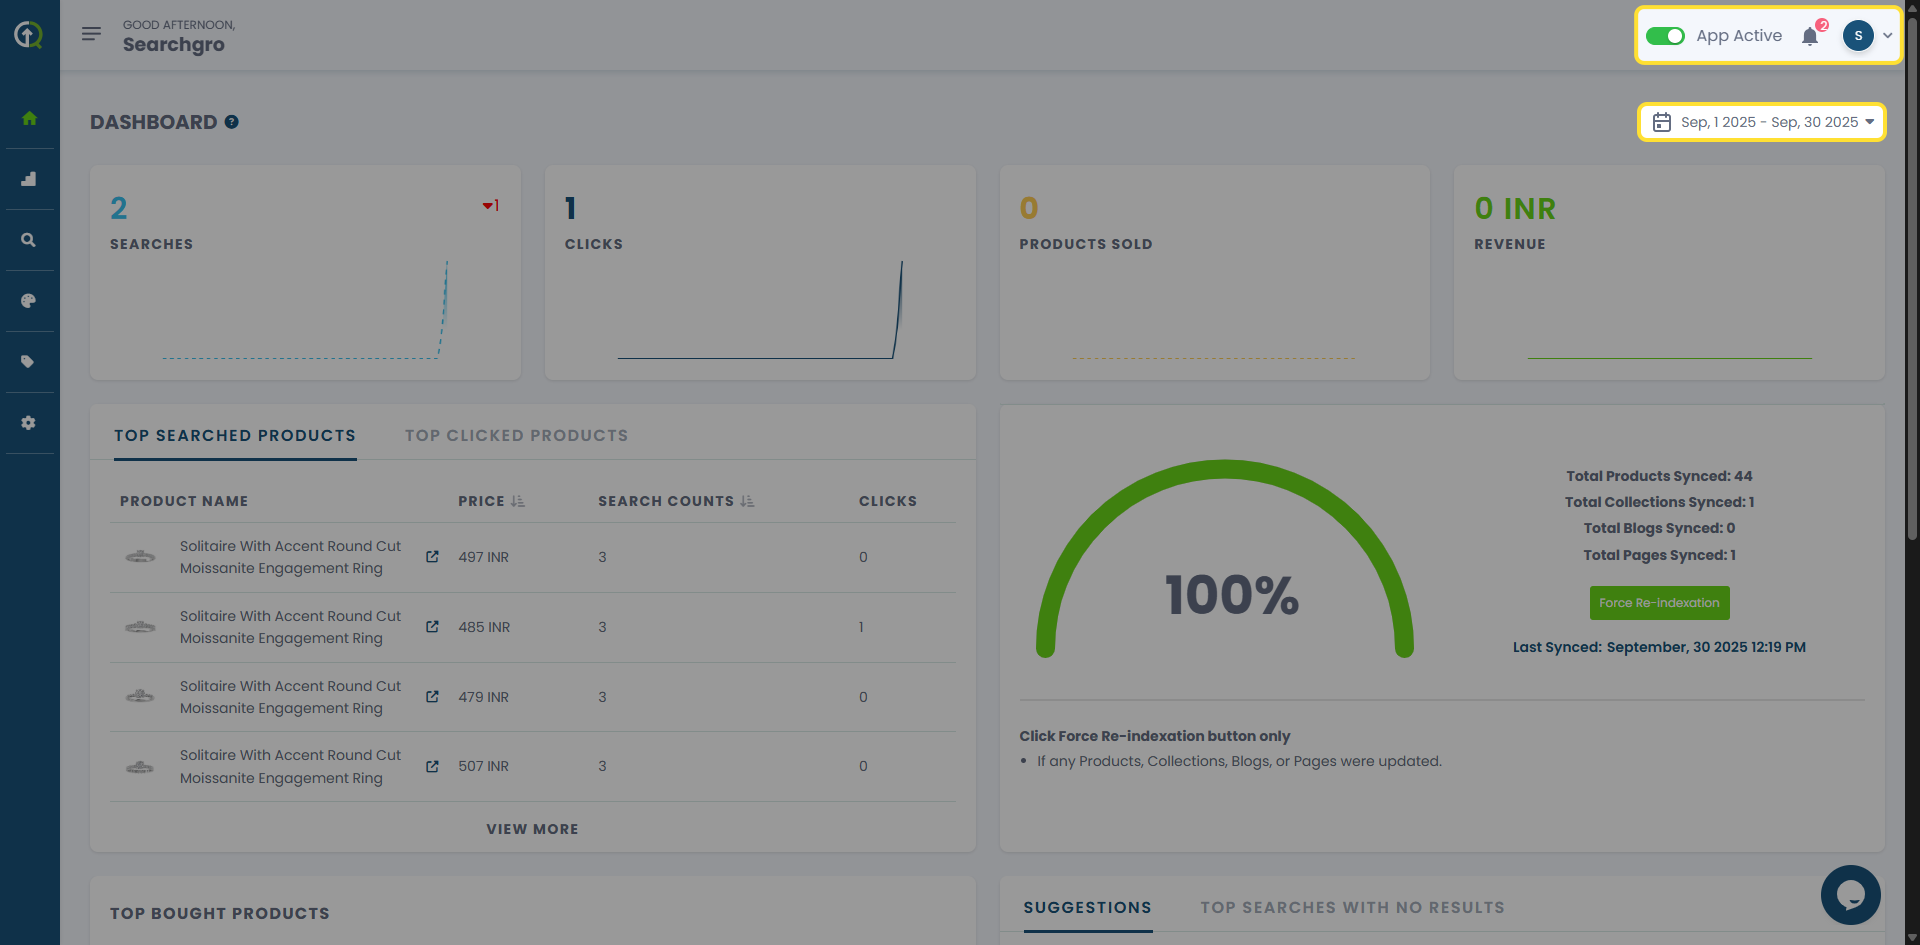Viewport: 1920px width, 945px height.
Task: Open the settings gear sidebar icon
Action: [x=29, y=423]
